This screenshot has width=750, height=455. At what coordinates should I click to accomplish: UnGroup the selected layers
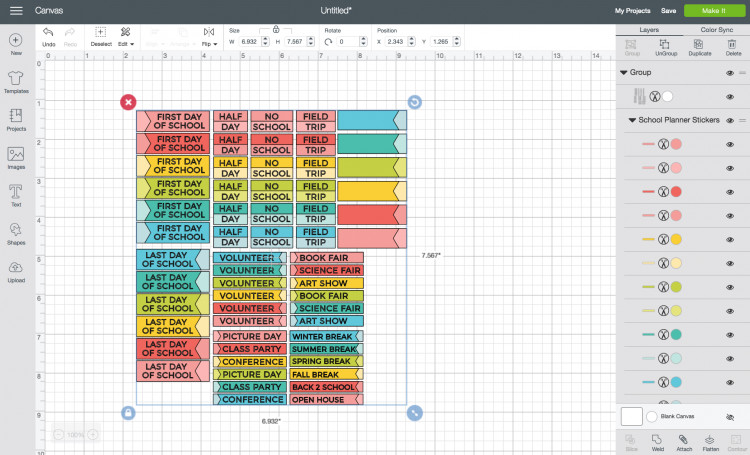click(x=666, y=48)
